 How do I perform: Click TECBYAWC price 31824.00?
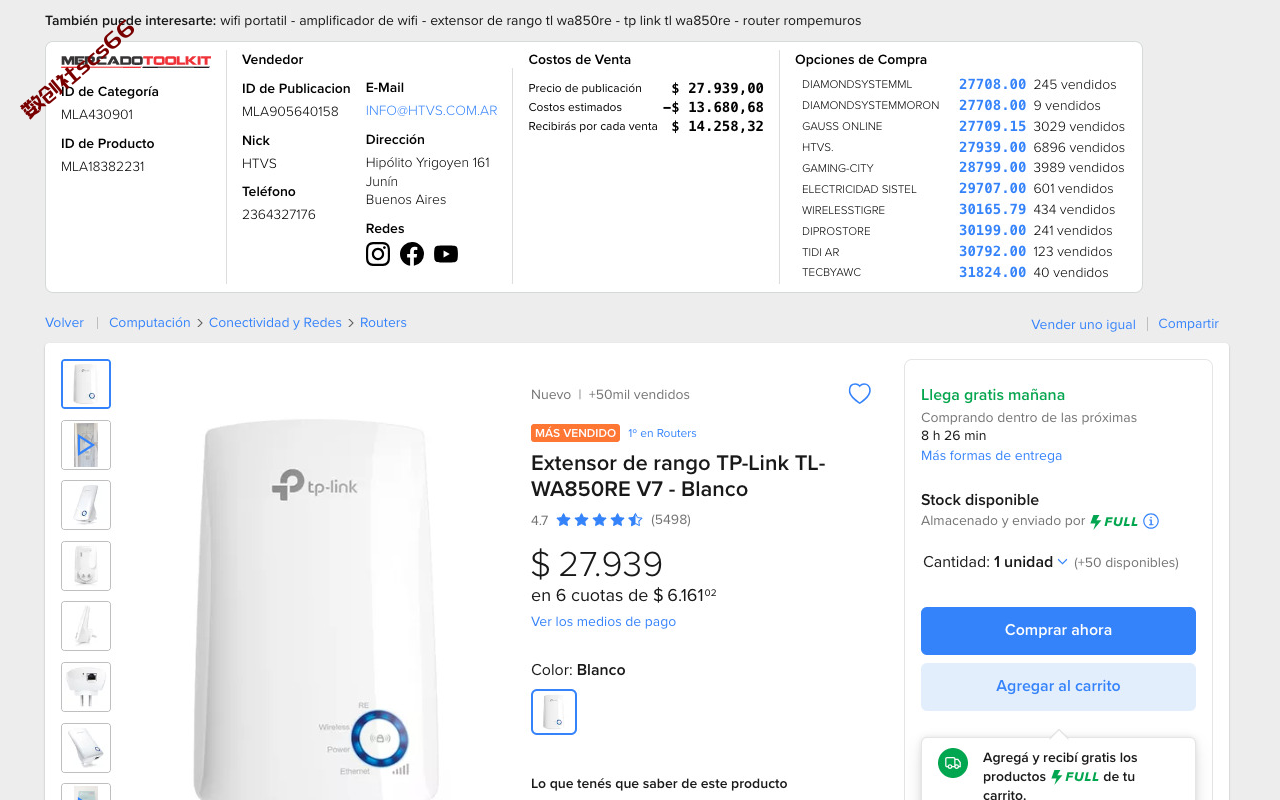[992, 272]
